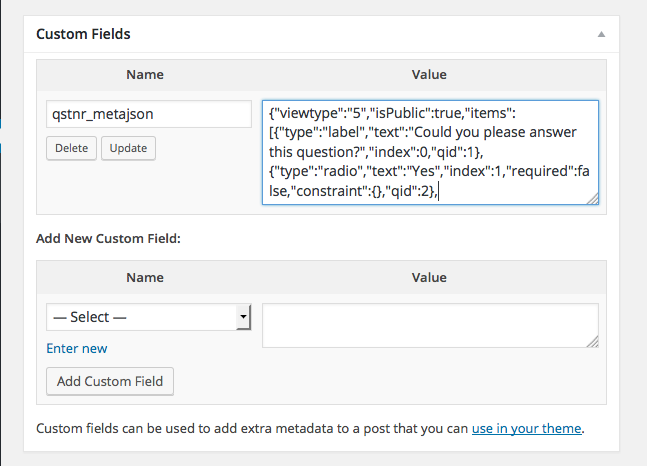Open the use in your theme link
This screenshot has height=466, width=647.
click(x=527, y=428)
